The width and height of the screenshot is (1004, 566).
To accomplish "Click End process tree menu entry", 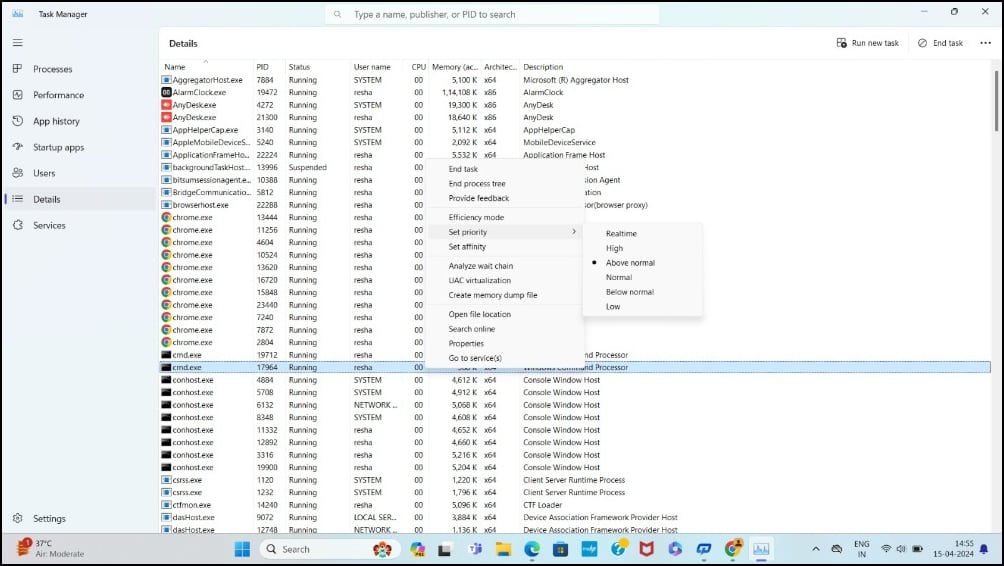I will point(477,184).
